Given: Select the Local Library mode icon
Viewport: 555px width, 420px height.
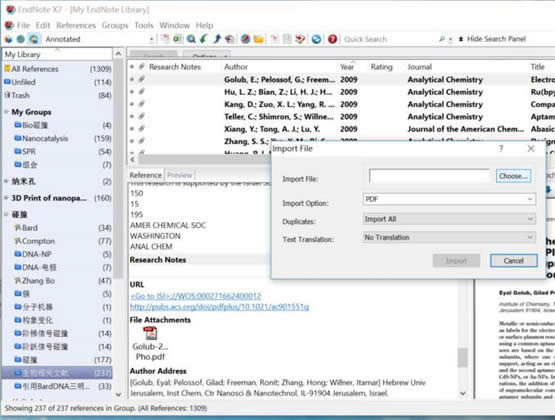Looking at the screenshot, I should pyautogui.click(x=8, y=39).
